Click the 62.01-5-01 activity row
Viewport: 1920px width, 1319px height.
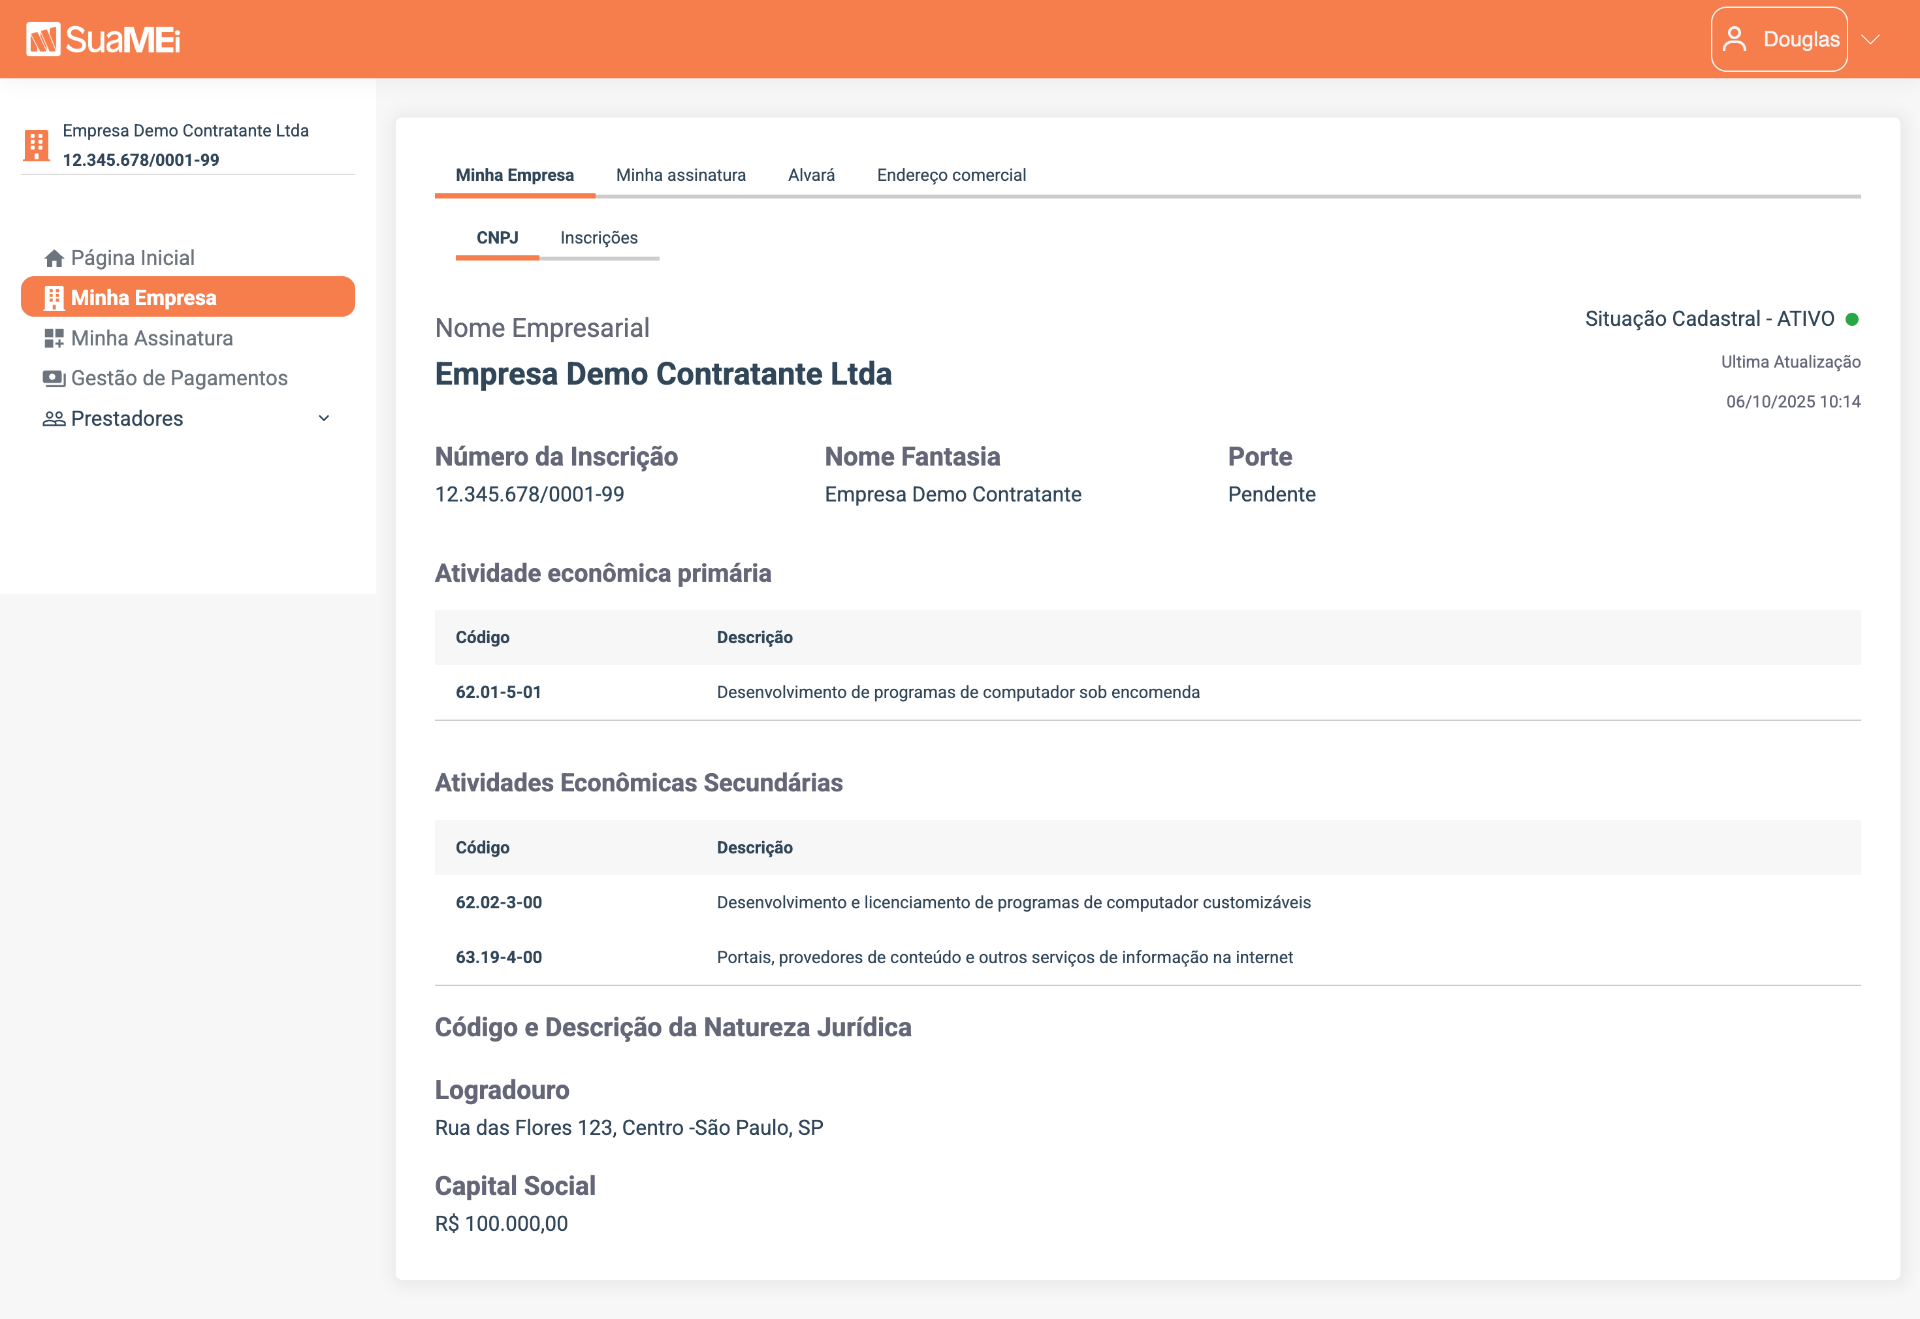(x=1147, y=692)
